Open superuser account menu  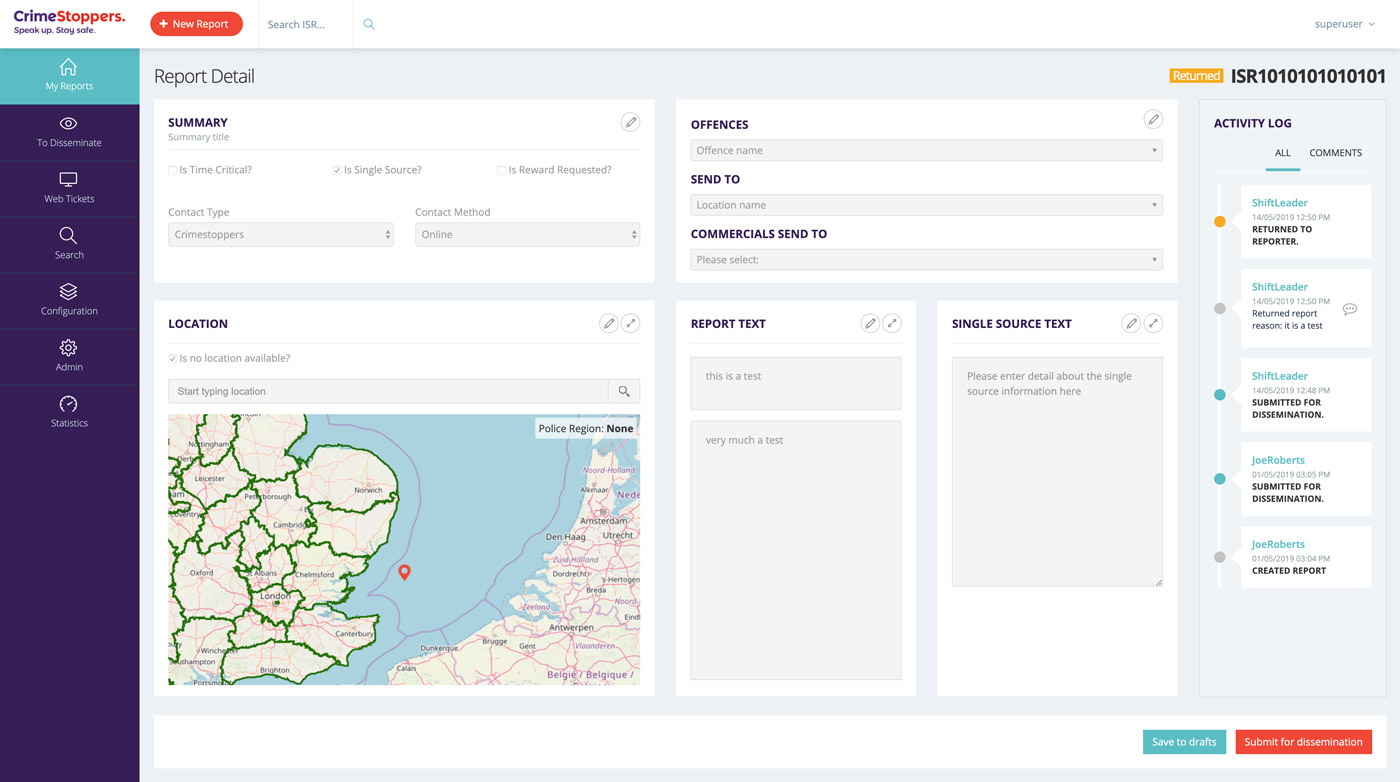click(x=1345, y=24)
